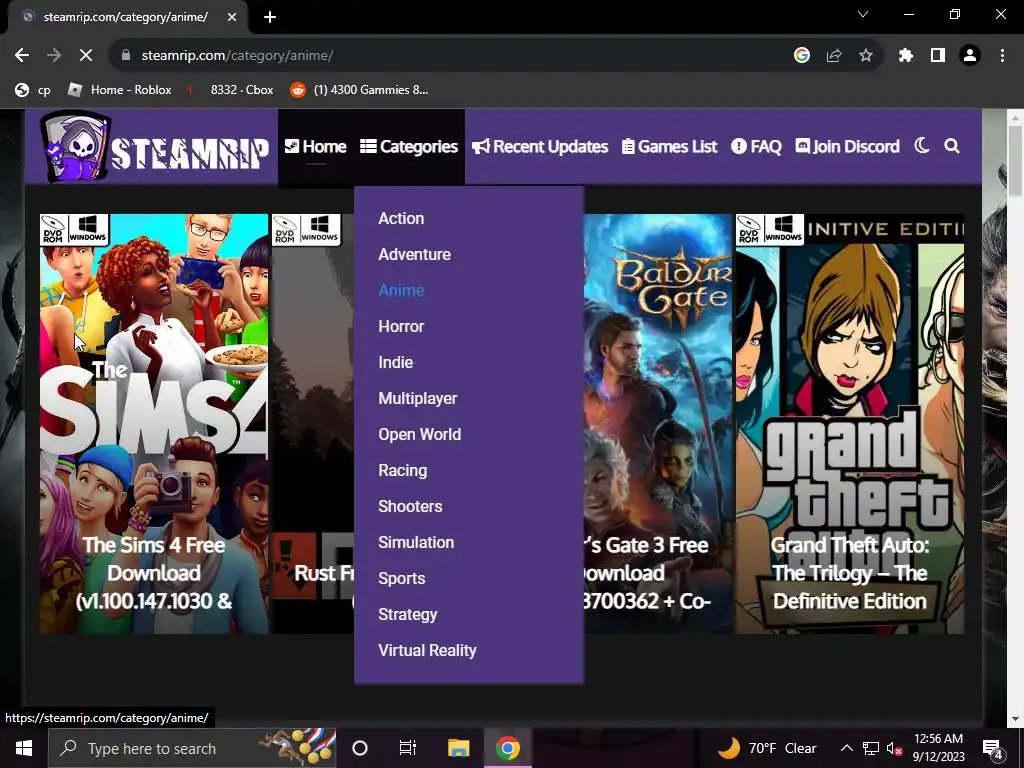Screen dimensions: 1024x768
Task: Select Virtual Reality category
Action: (427, 650)
